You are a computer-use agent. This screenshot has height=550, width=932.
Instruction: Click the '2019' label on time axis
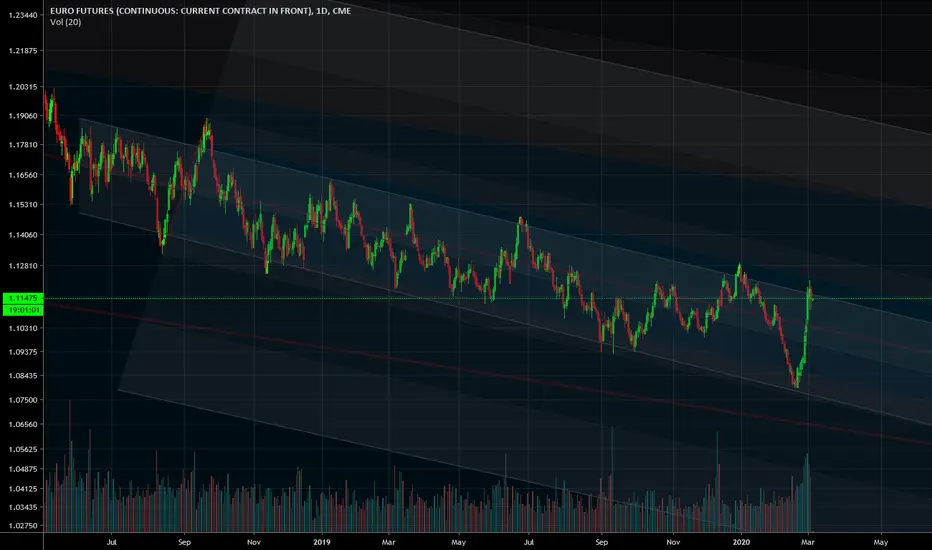point(322,542)
